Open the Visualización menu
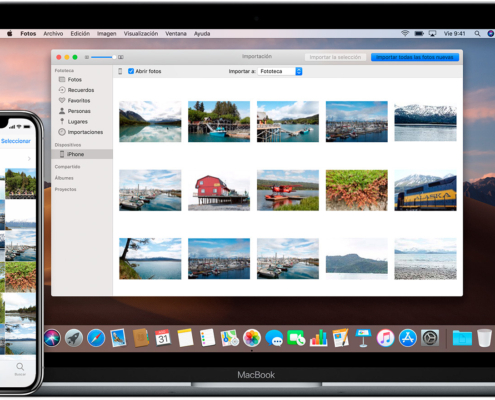 click(141, 34)
